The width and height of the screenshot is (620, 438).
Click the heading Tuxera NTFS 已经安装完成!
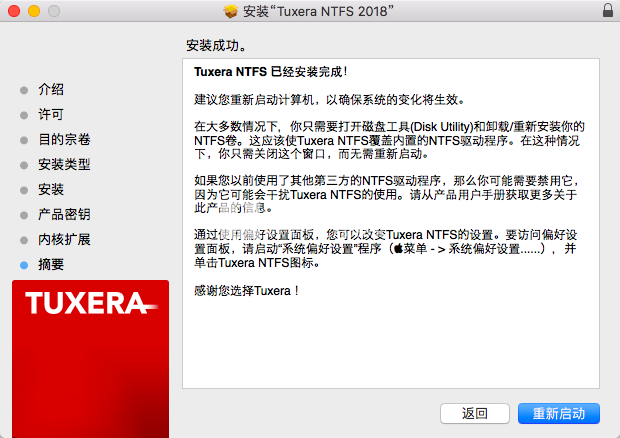[271, 72]
